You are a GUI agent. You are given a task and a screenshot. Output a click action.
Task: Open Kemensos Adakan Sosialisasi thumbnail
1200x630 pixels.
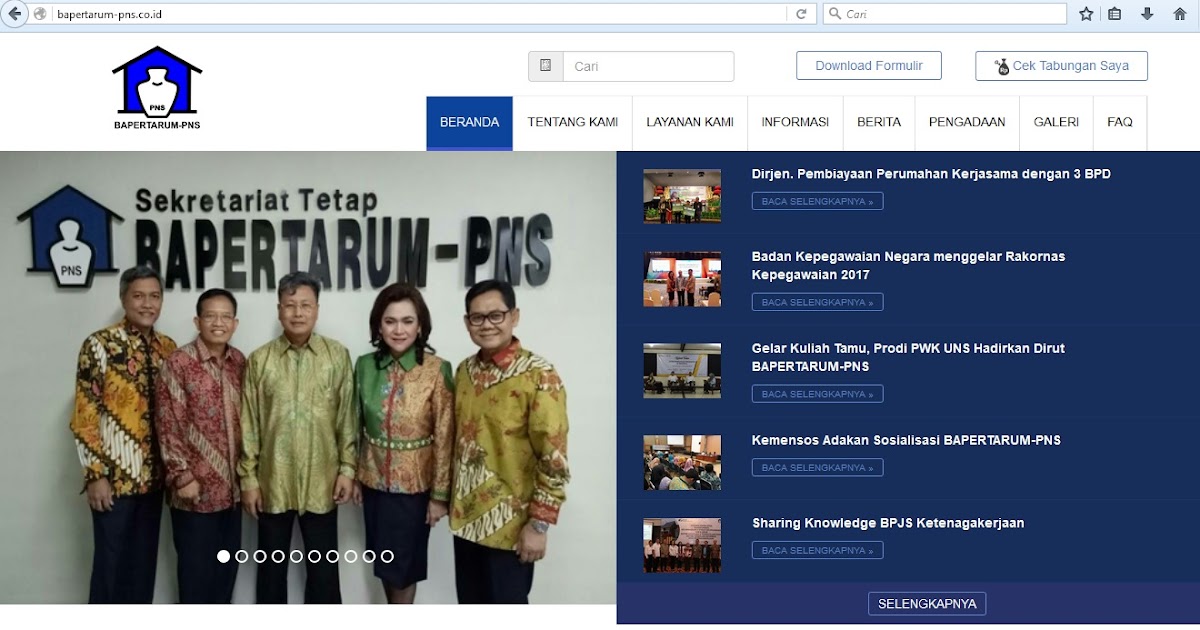point(682,463)
